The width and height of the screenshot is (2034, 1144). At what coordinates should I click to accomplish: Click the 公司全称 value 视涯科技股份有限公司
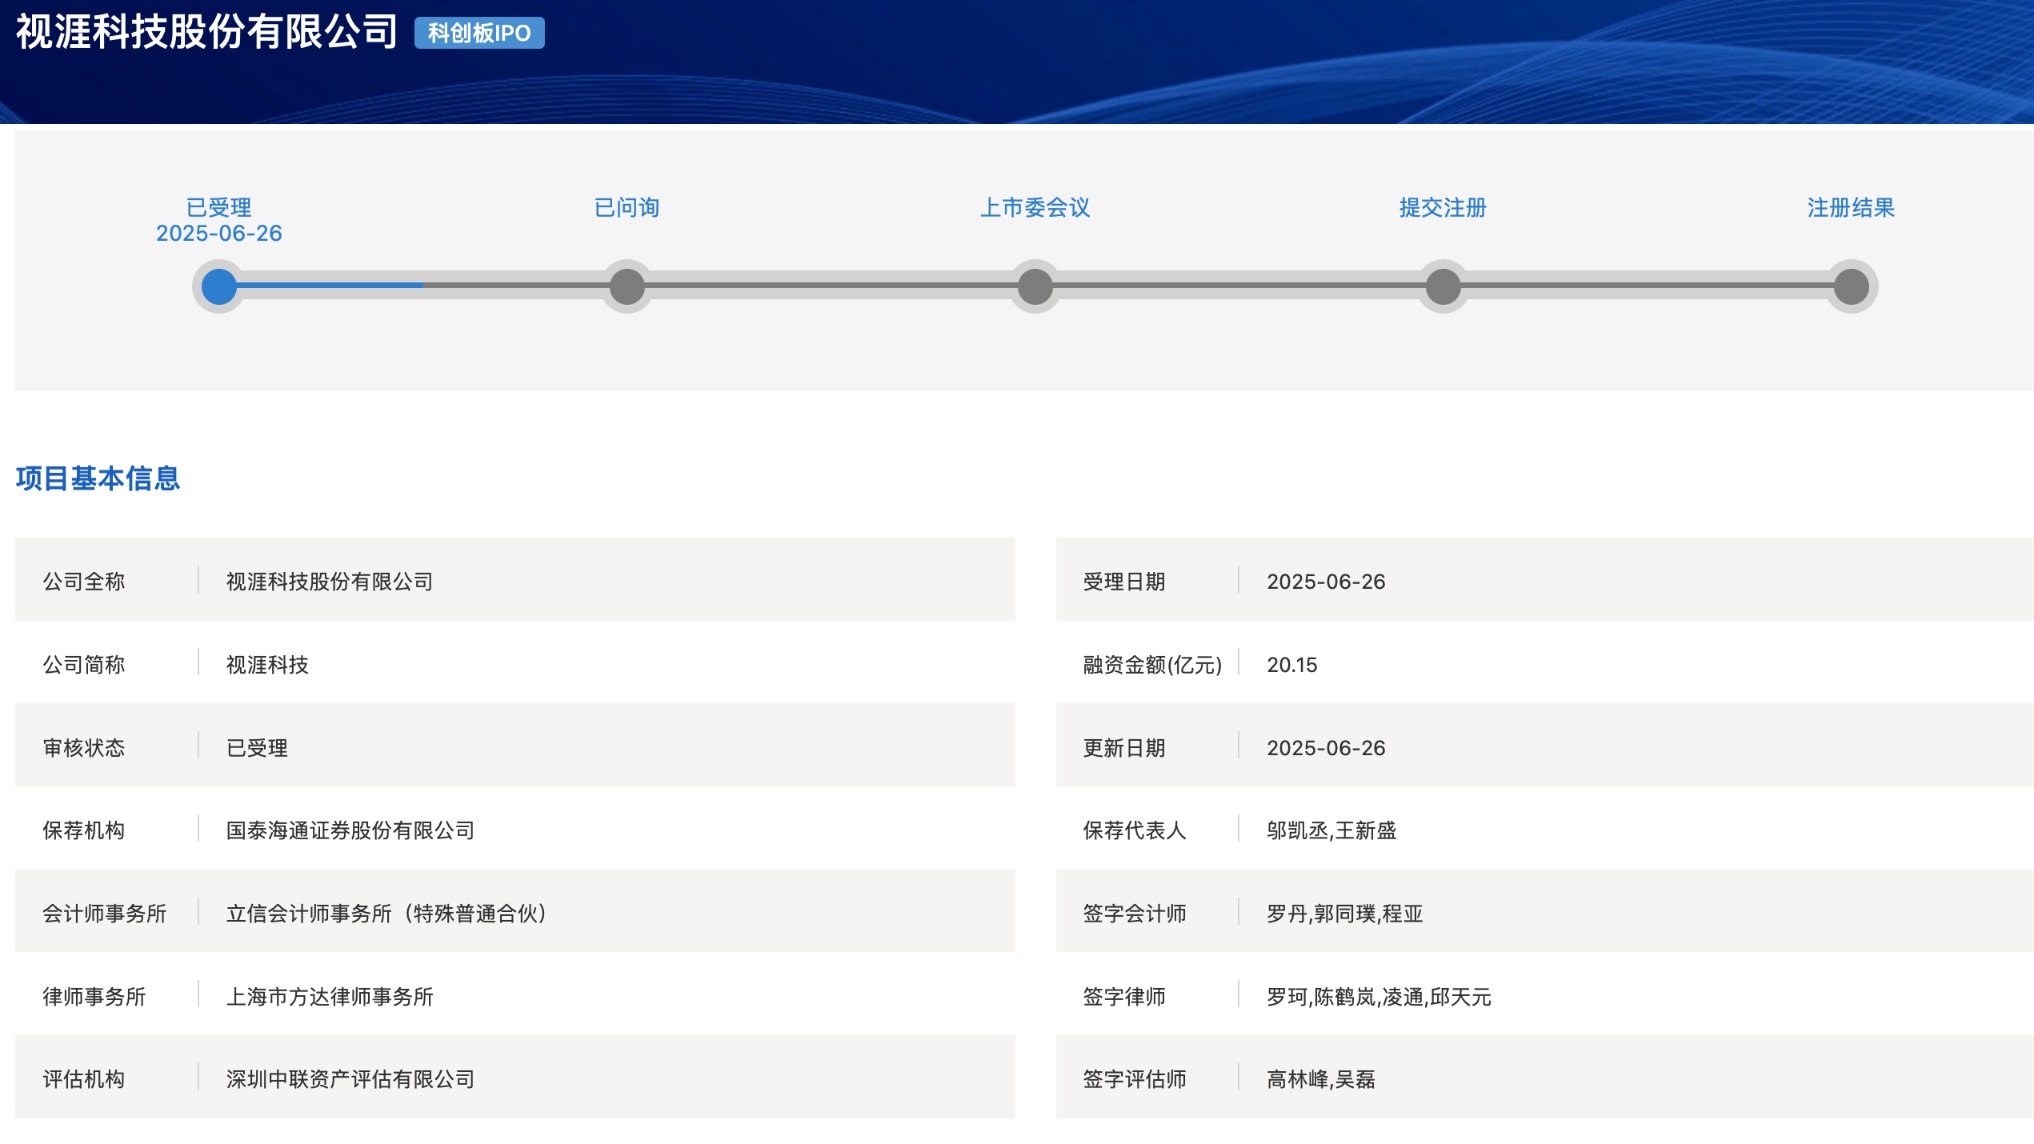329,581
